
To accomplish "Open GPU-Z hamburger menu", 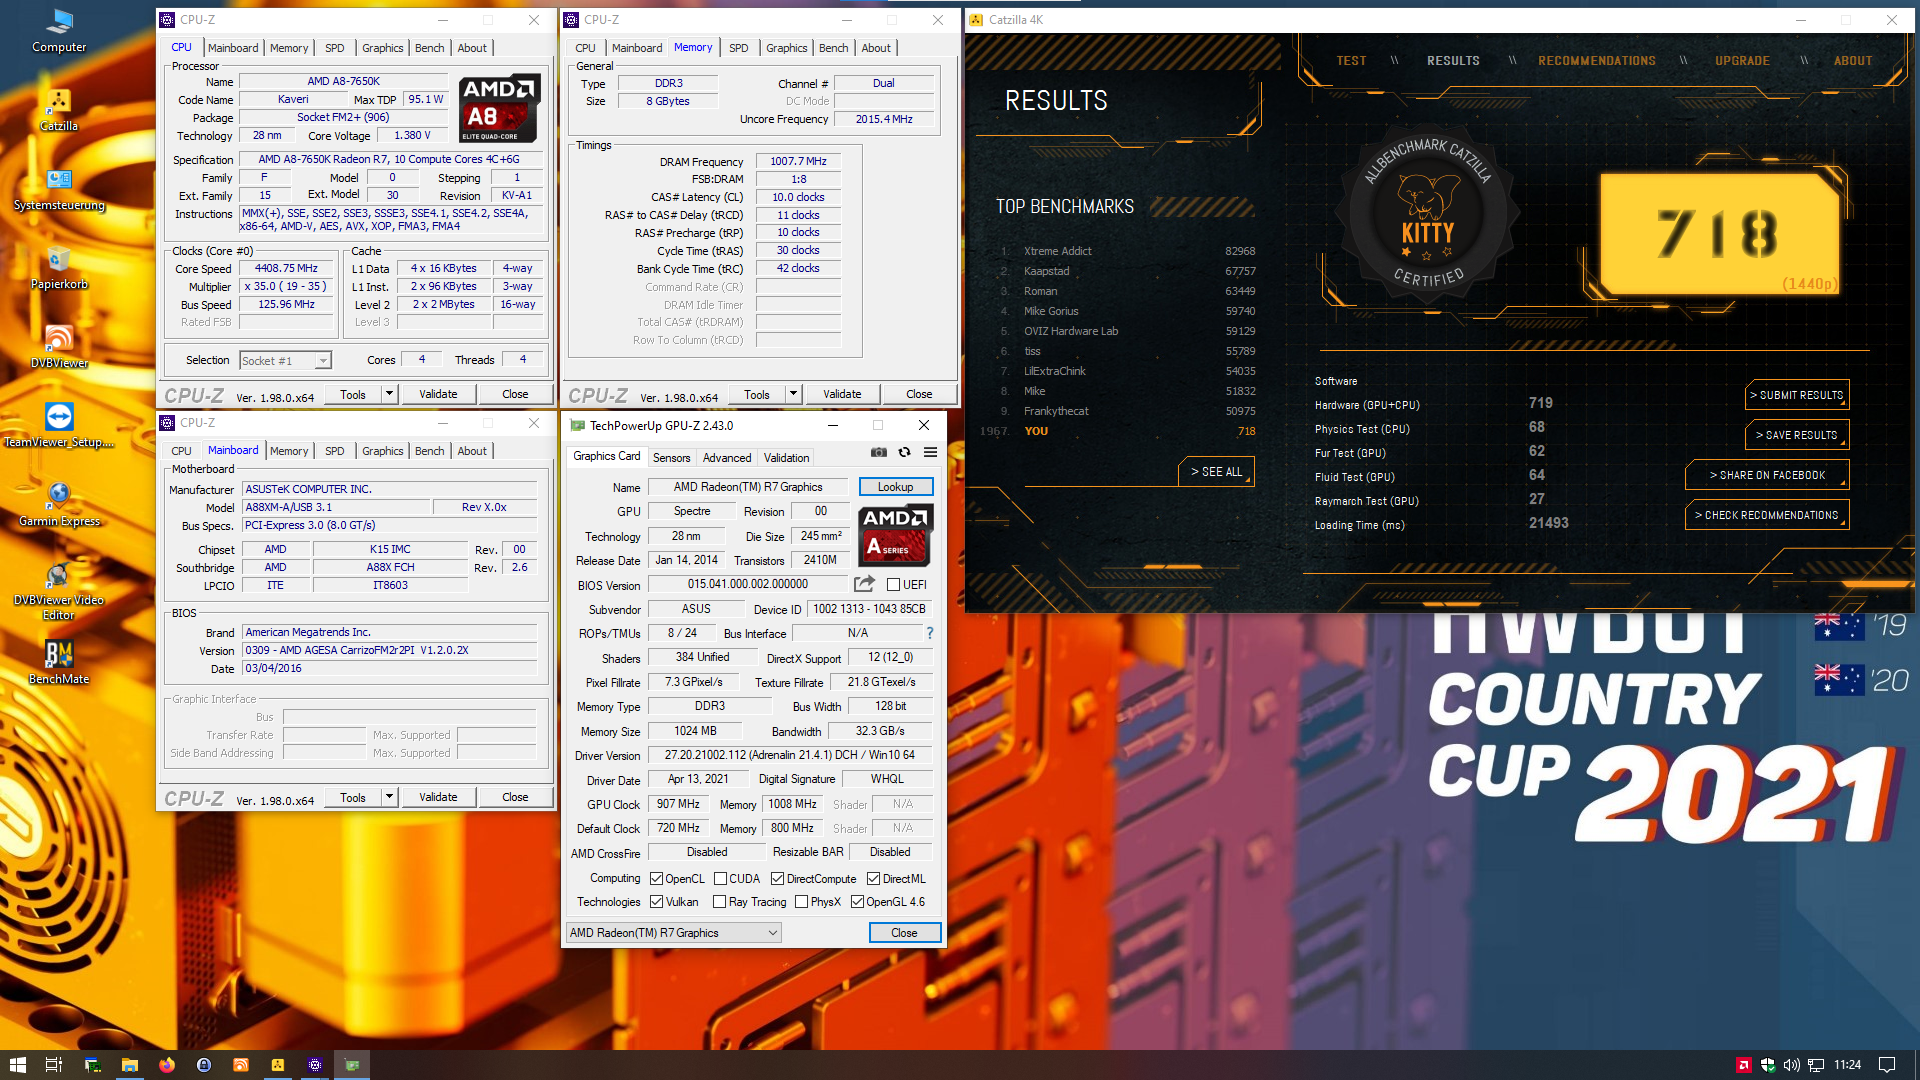I will coord(930,452).
